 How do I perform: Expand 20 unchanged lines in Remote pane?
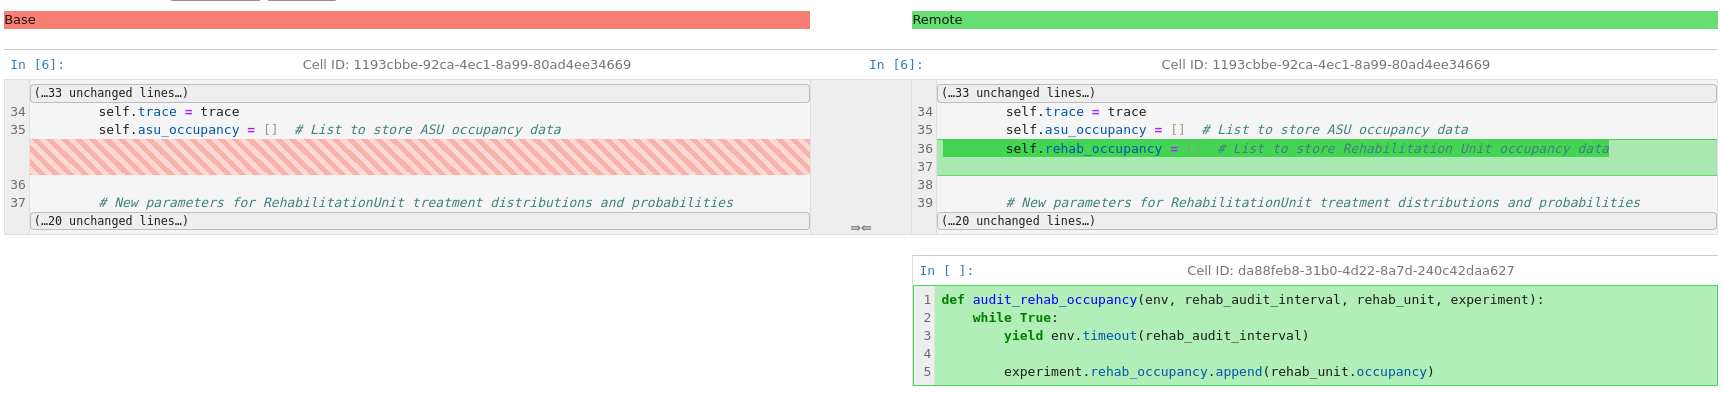pyautogui.click(x=1326, y=221)
